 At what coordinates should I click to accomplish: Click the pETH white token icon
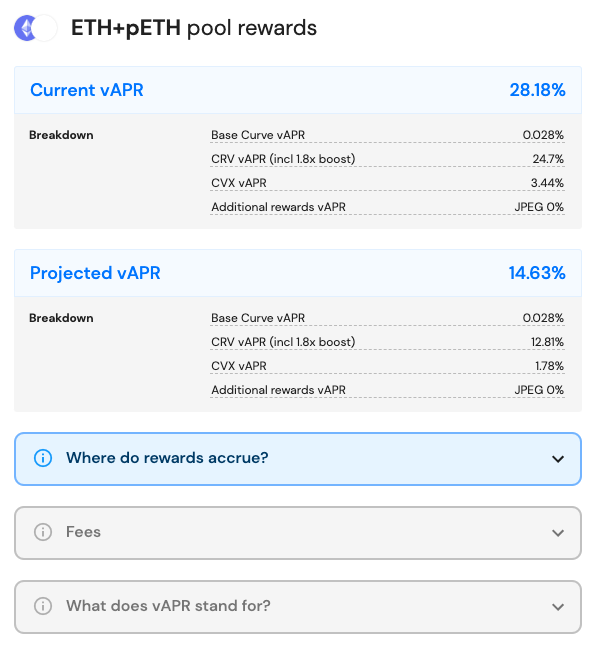click(44, 28)
